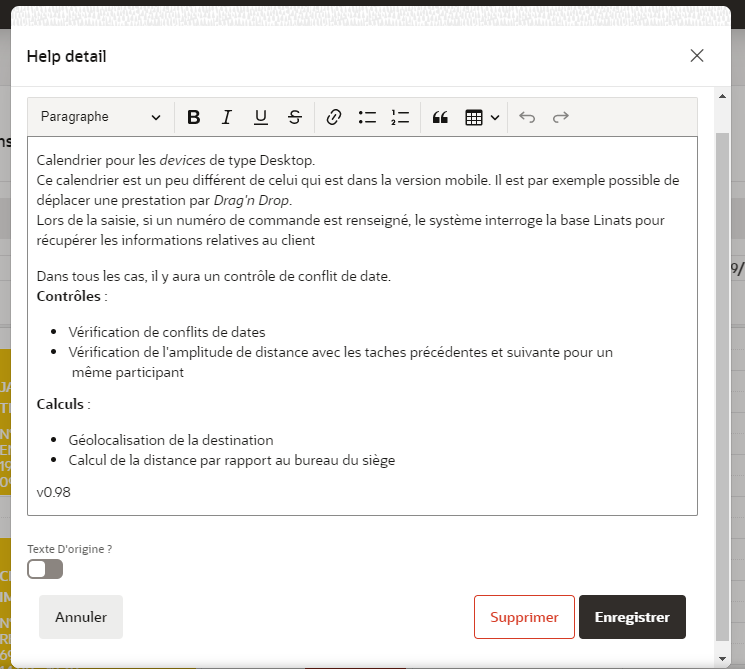
Task: Toggle bold formatting in the editor toolbar
Action: click(193, 117)
